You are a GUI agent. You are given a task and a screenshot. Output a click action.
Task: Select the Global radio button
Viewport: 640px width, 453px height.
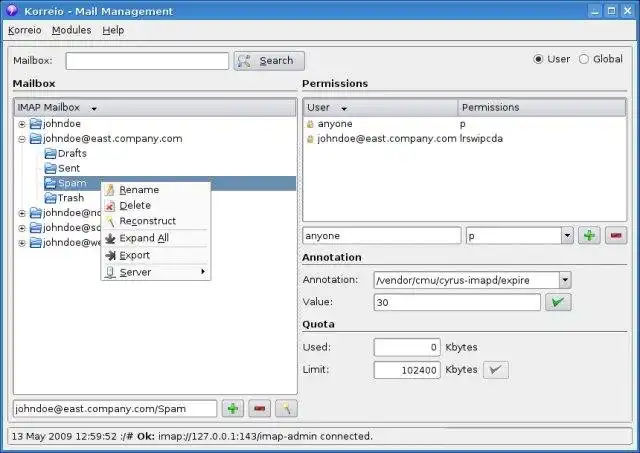pos(584,59)
